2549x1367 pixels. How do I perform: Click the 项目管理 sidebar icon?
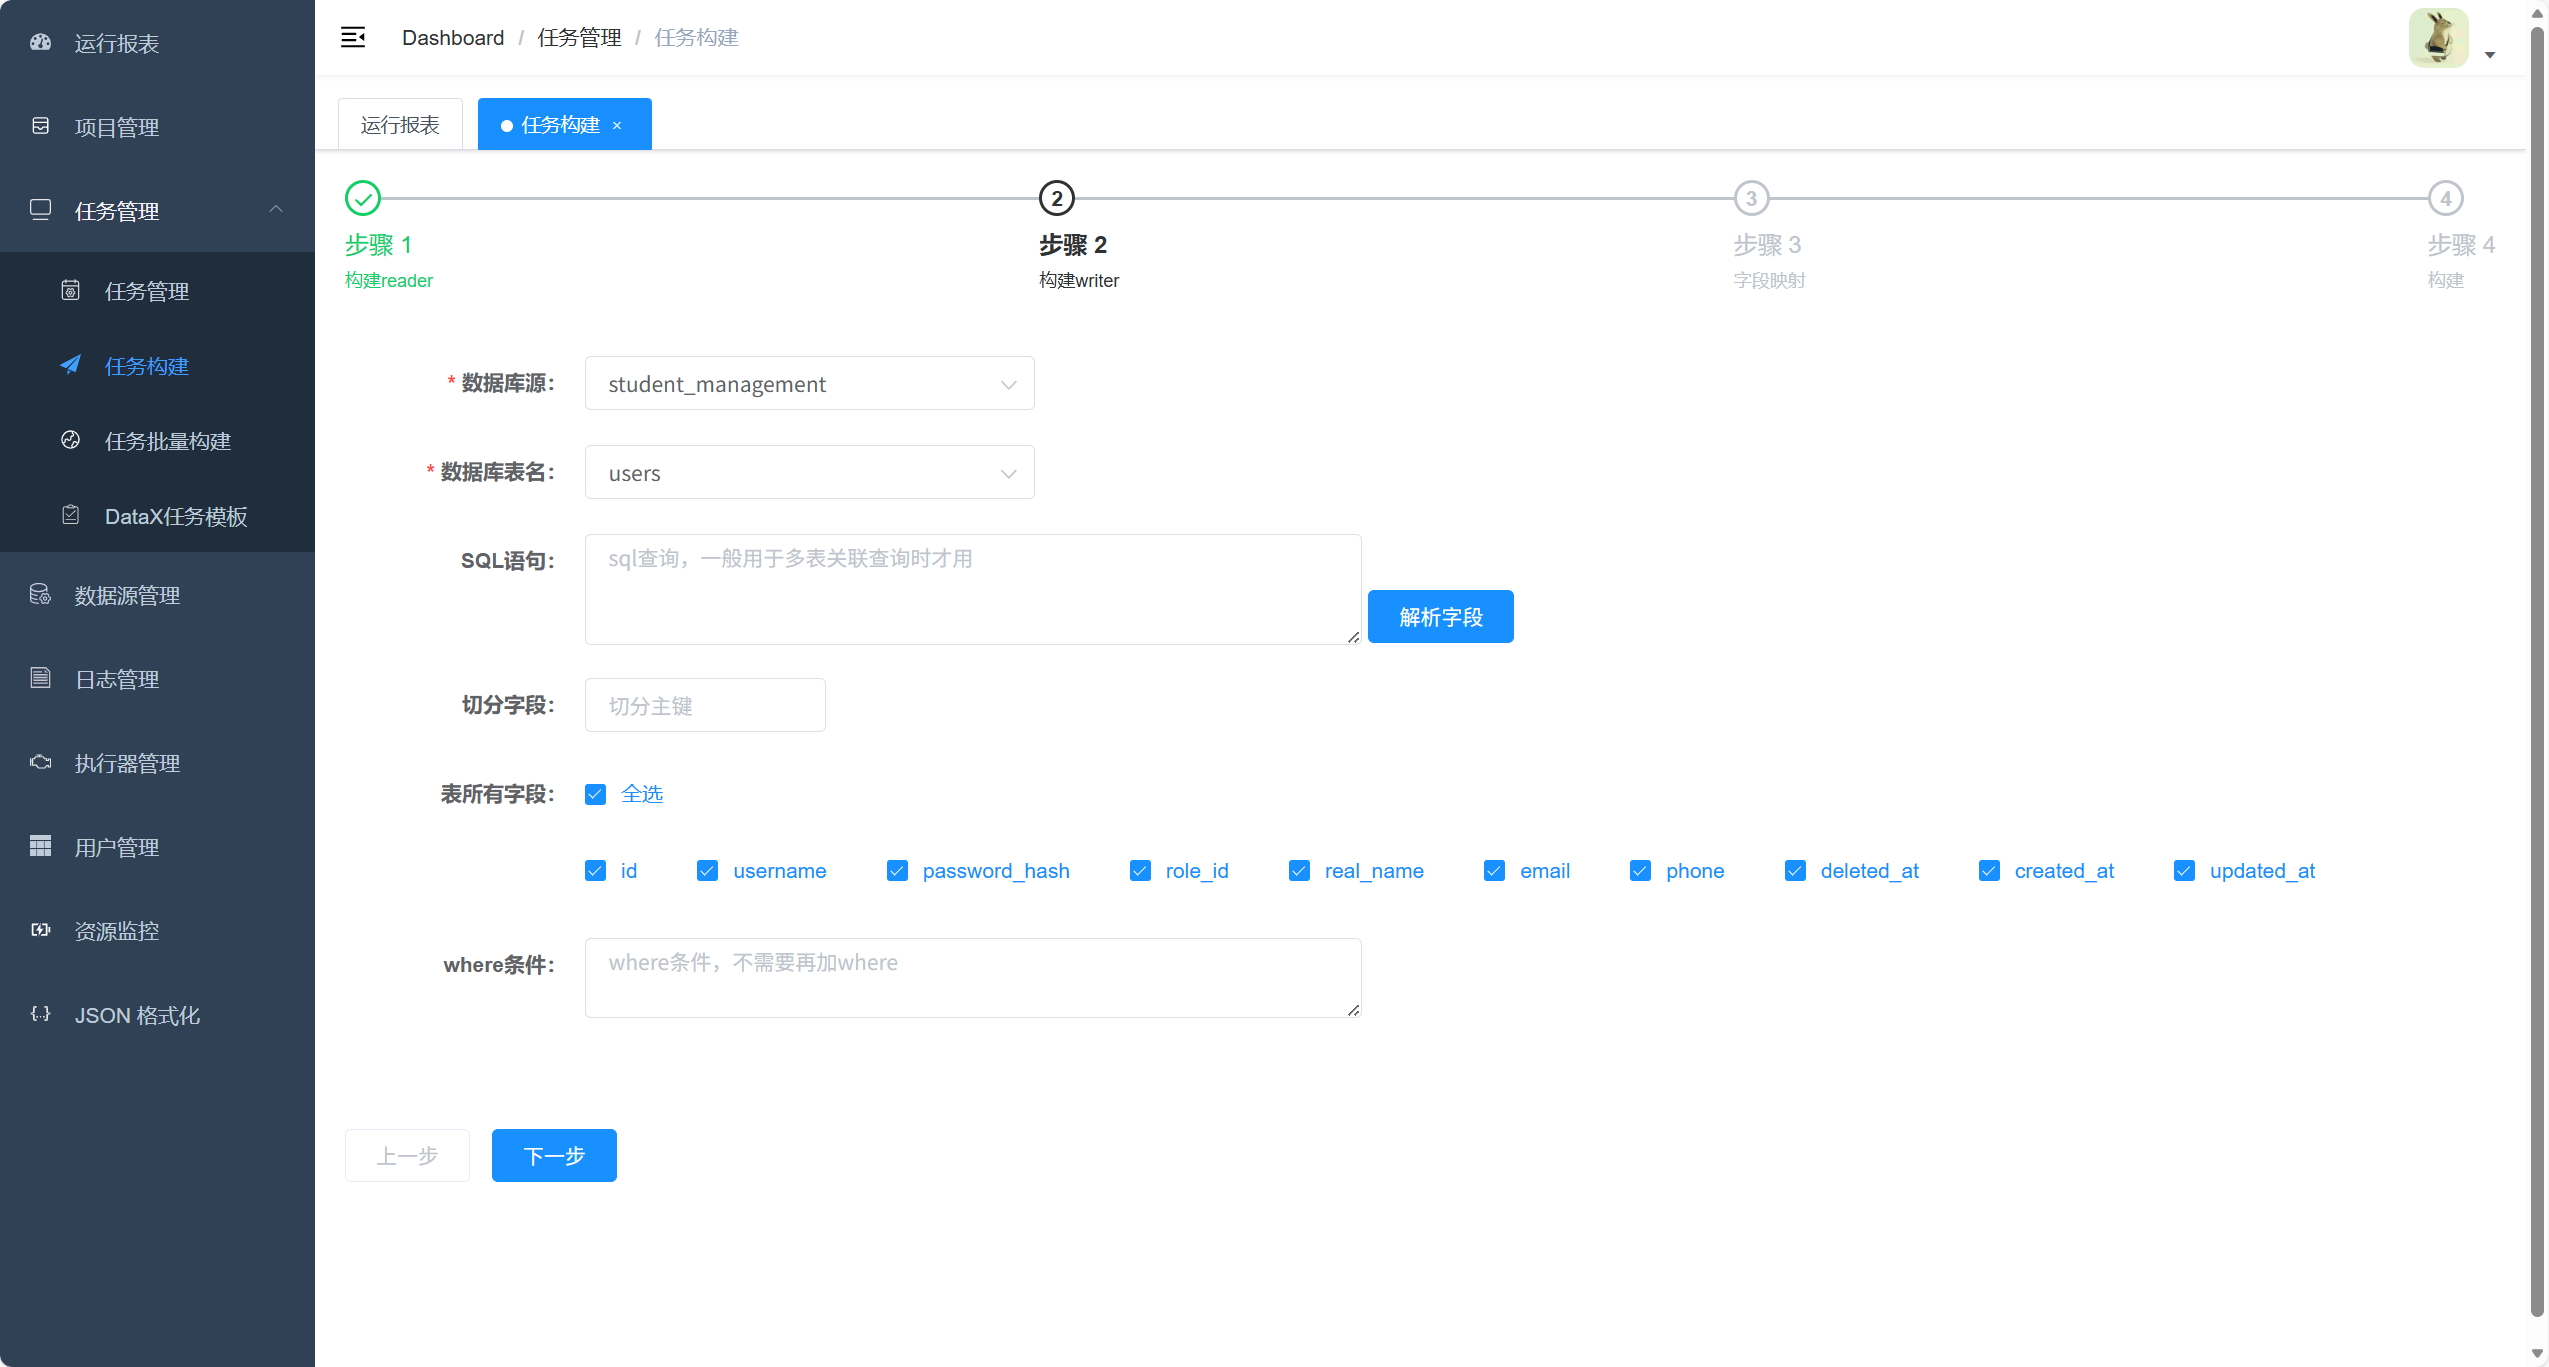click(40, 127)
